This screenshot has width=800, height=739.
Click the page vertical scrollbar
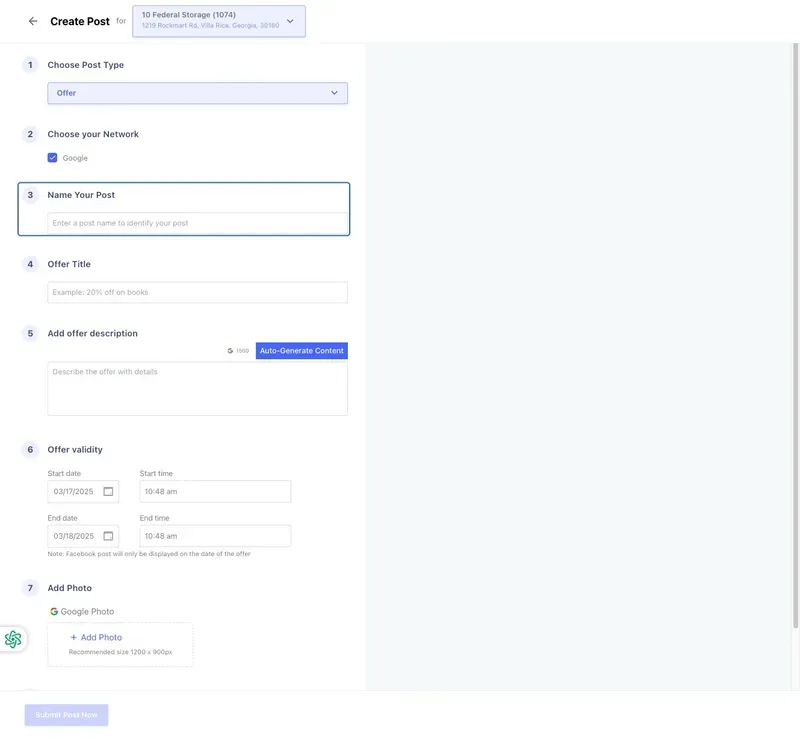795,335
